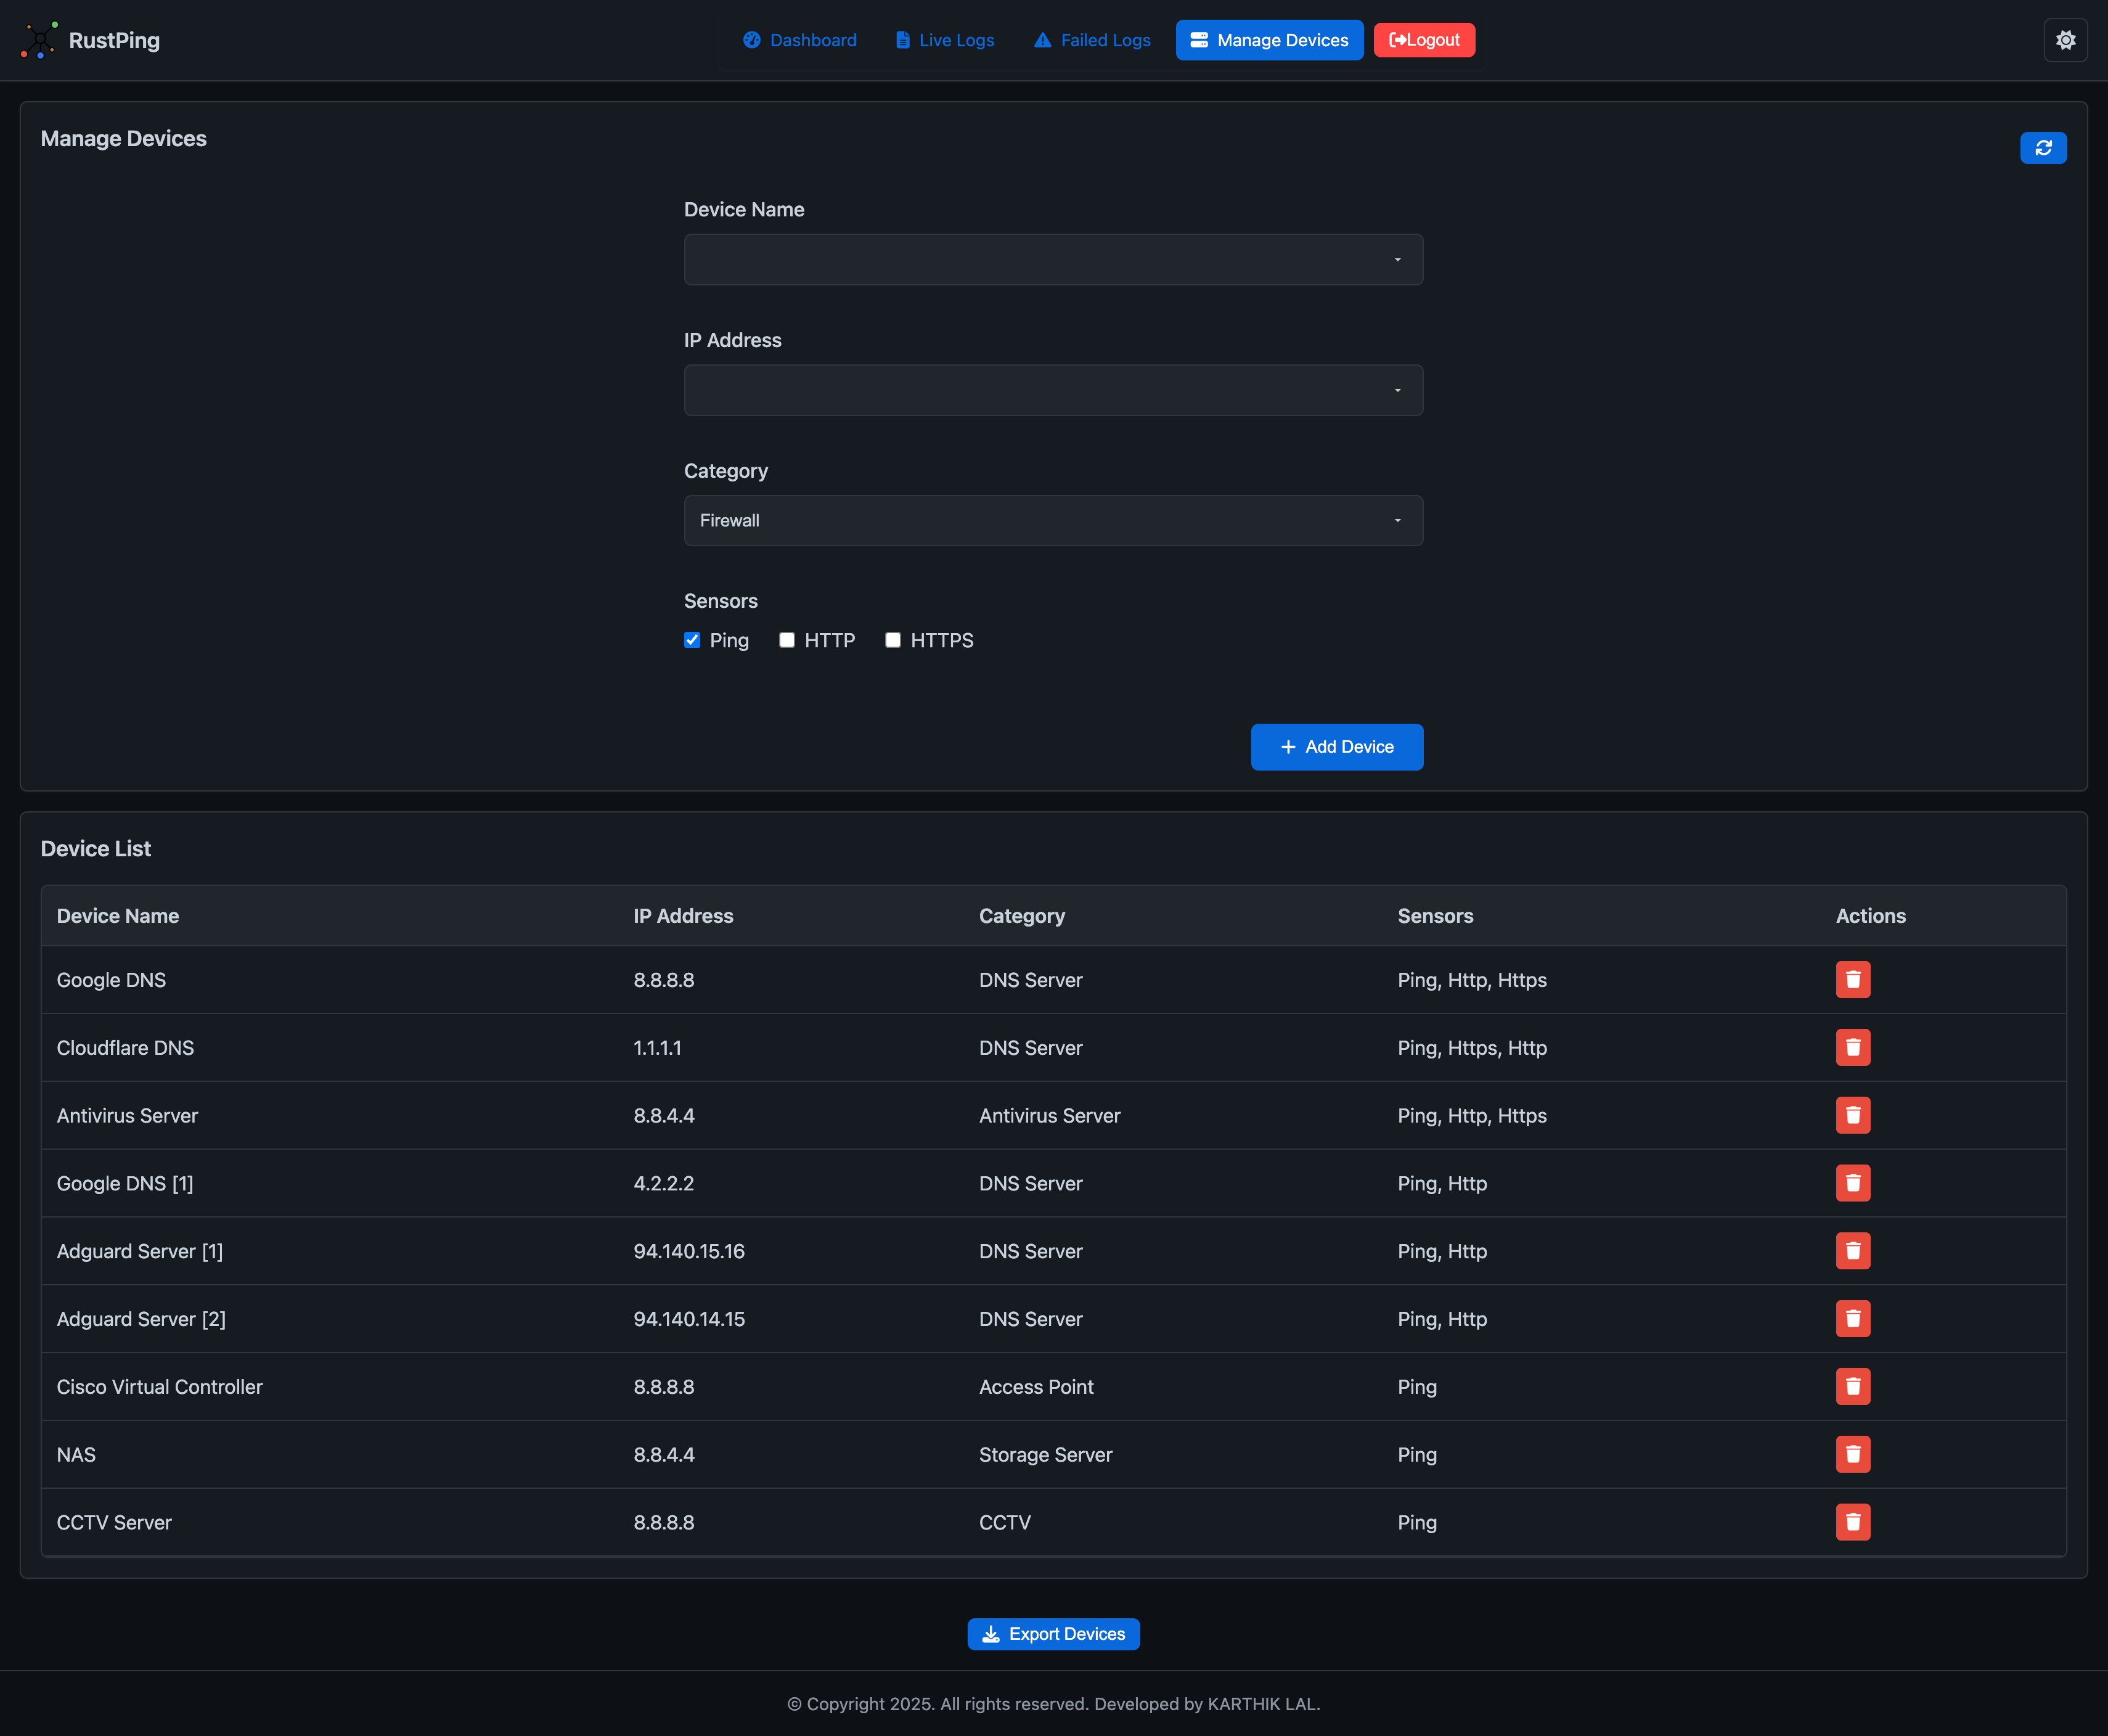Screen dimensions: 2108x1736
Task: Toggle the light/dark theme icon
Action: (2065, 40)
